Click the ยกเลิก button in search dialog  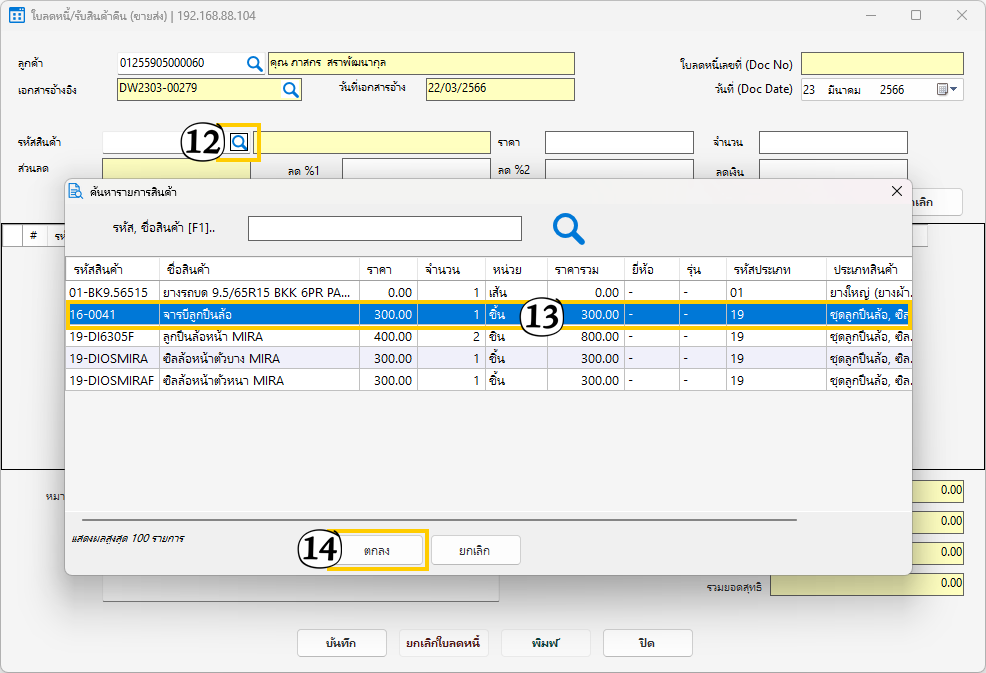point(475,551)
